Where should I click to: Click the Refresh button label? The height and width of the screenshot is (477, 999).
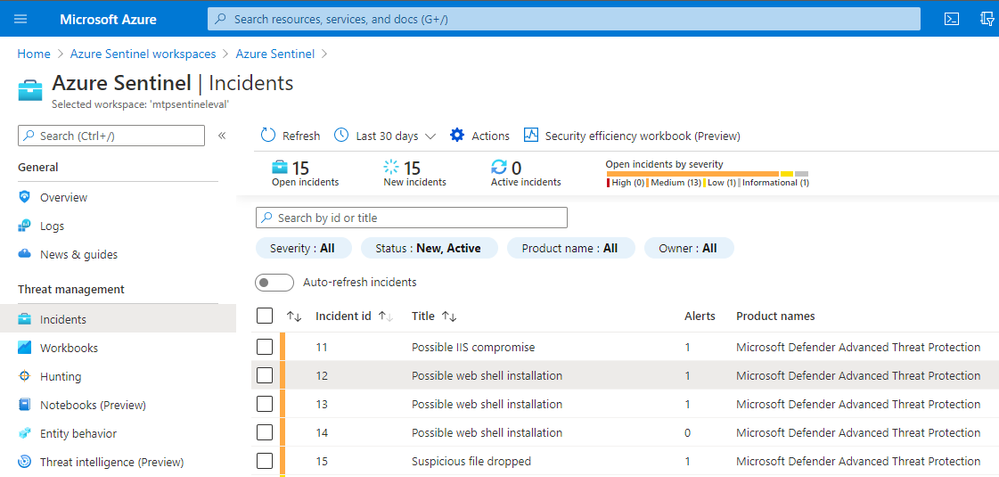point(301,136)
